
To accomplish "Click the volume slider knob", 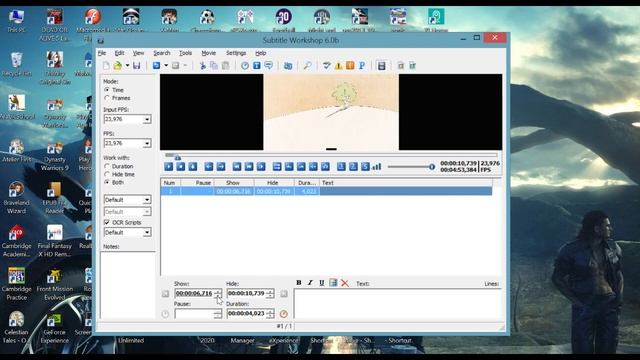I will tap(432, 167).
